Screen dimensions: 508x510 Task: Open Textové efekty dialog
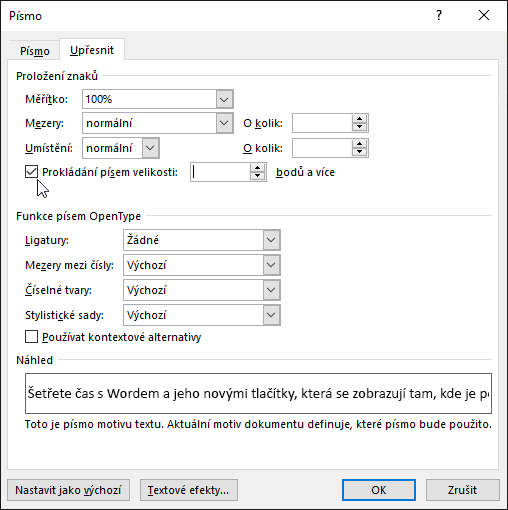coord(189,490)
